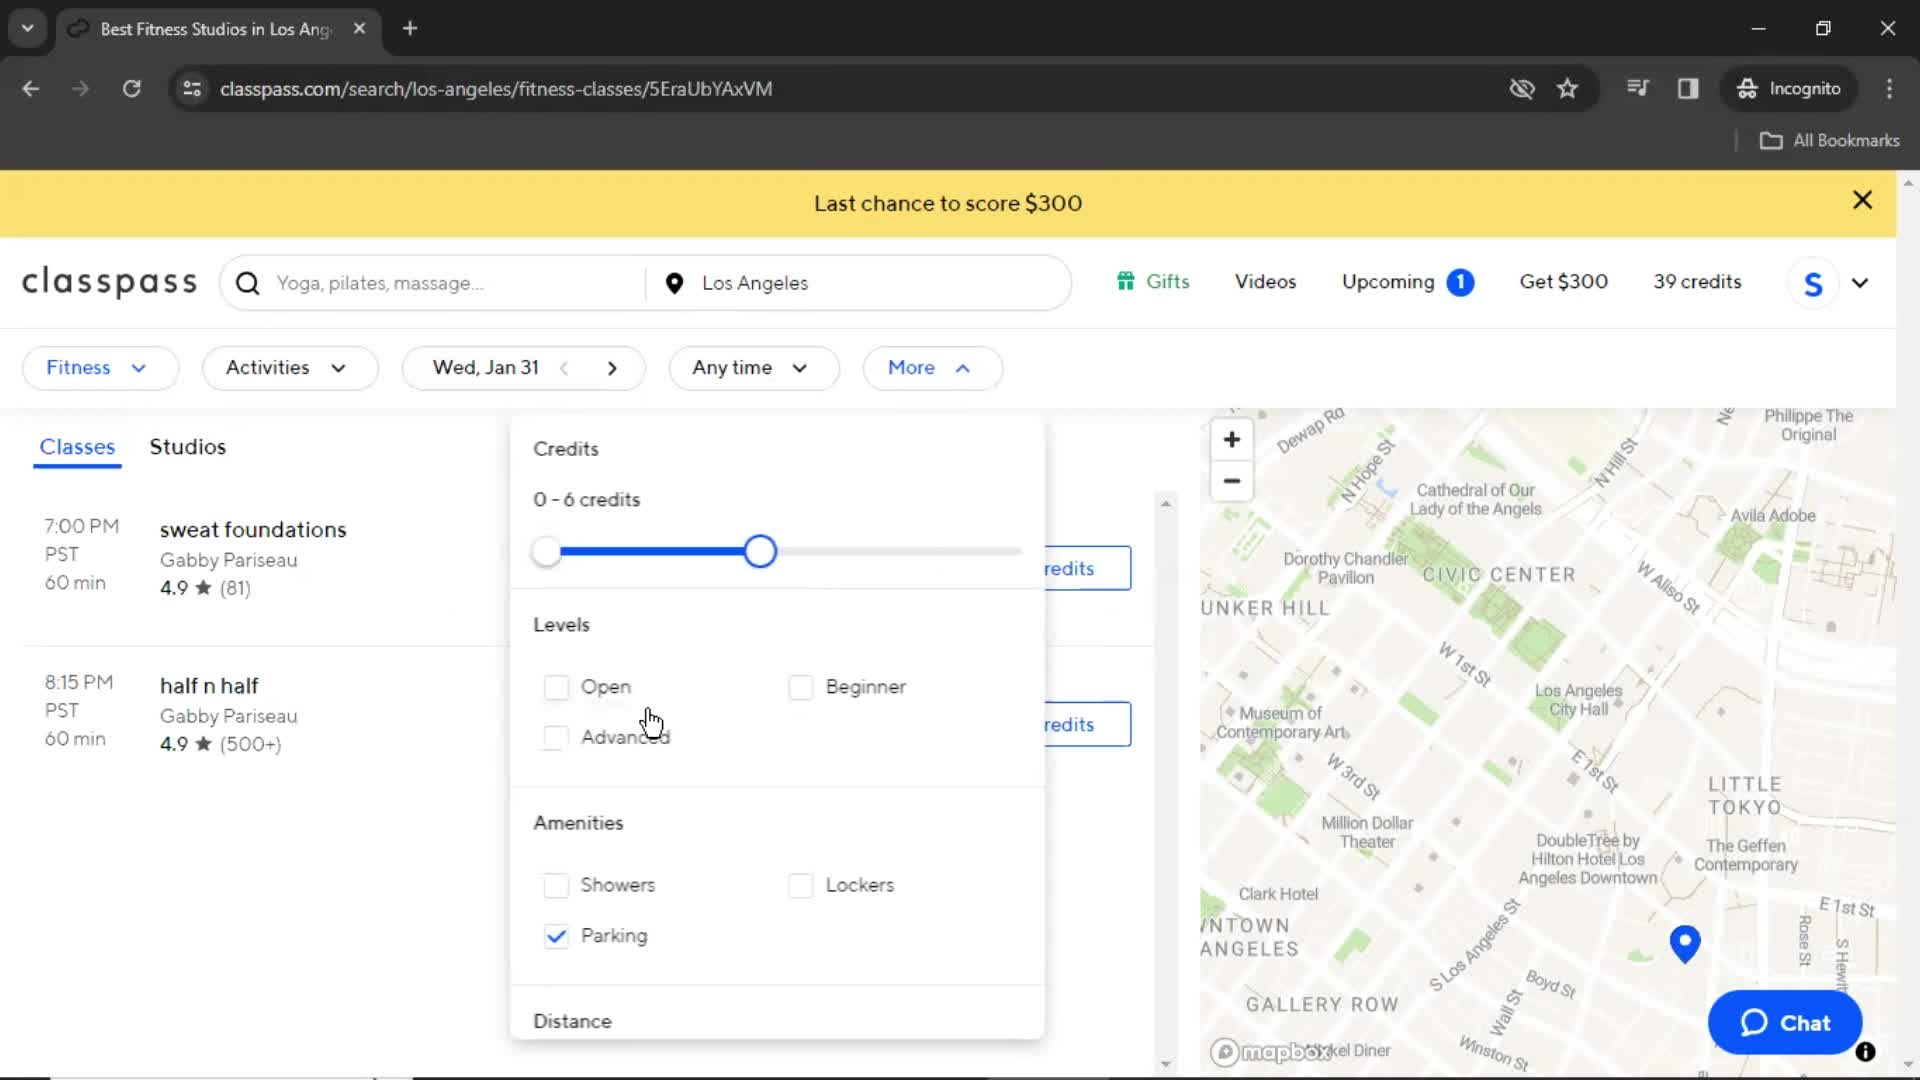Image resolution: width=1920 pixels, height=1080 pixels.
Task: Go to next date arrow
Action: pyautogui.click(x=612, y=368)
